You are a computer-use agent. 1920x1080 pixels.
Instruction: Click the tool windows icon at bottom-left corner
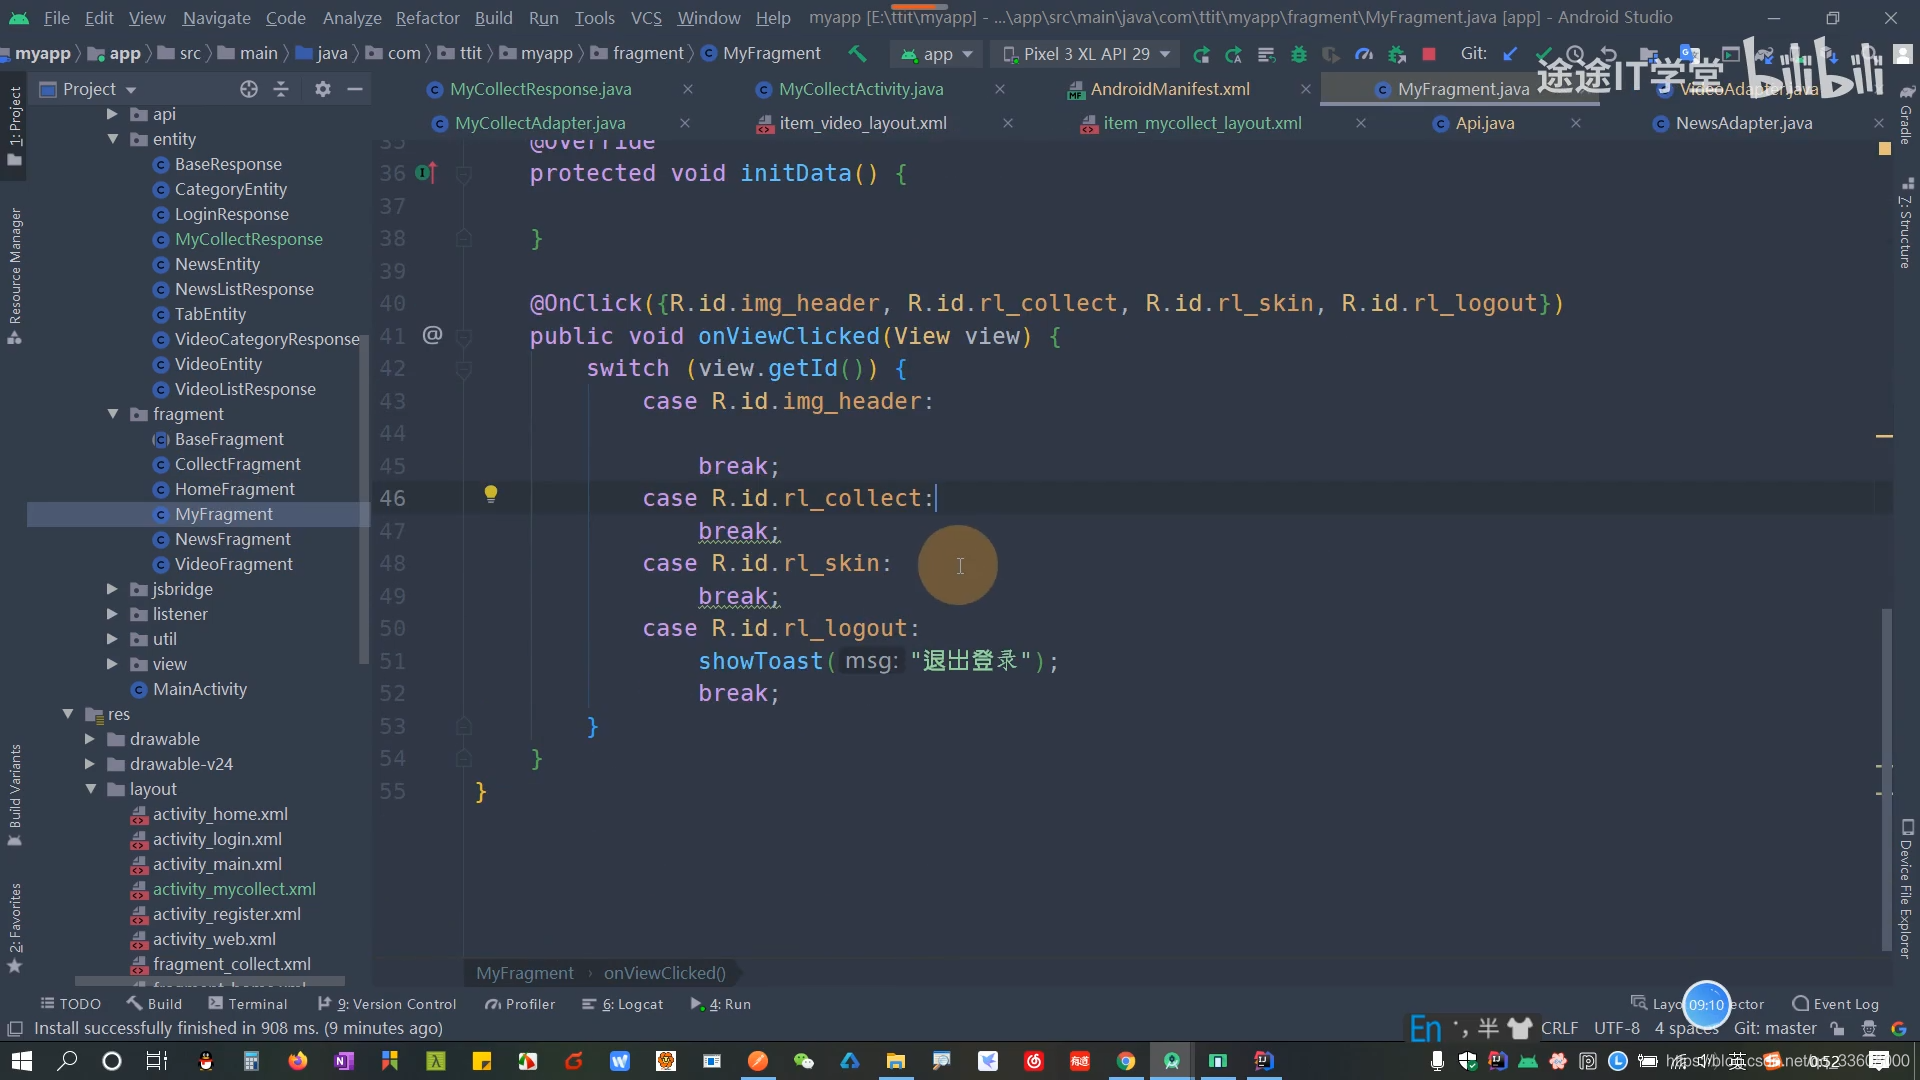click(x=15, y=1028)
